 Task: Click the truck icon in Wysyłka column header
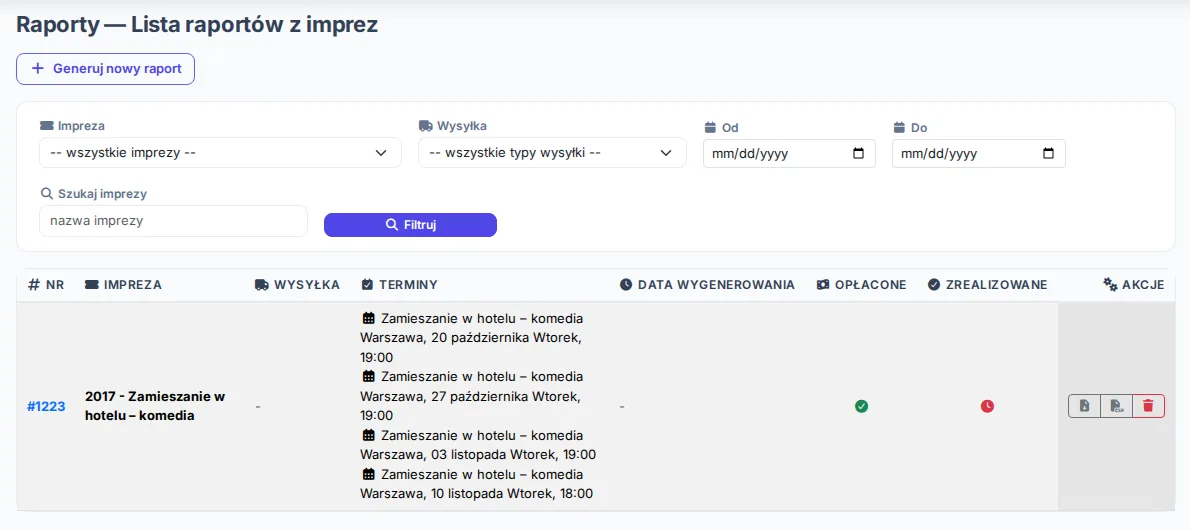pyautogui.click(x=262, y=285)
